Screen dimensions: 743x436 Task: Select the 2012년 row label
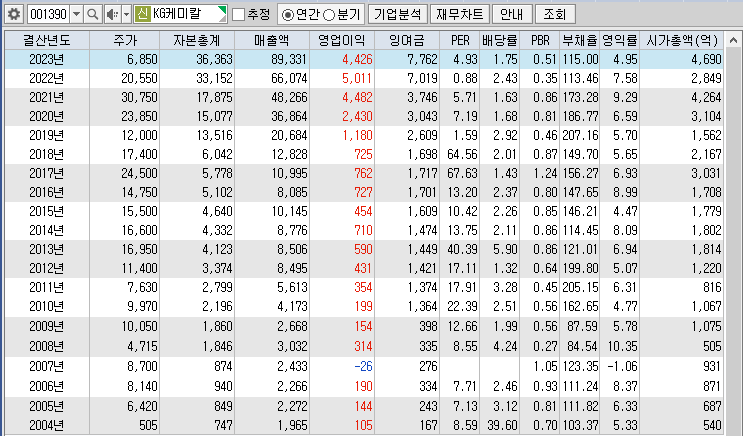click(x=46, y=268)
